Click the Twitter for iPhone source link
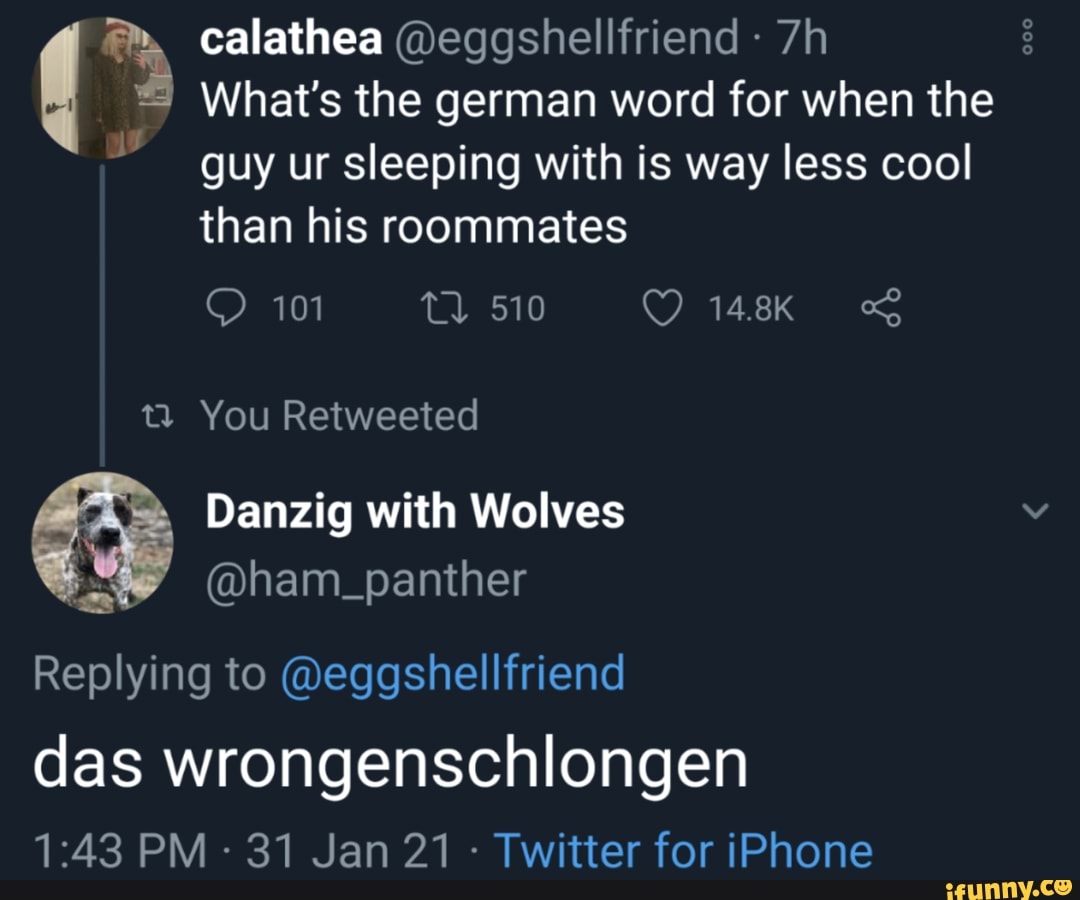Viewport: 1080px width, 900px height. pos(684,850)
